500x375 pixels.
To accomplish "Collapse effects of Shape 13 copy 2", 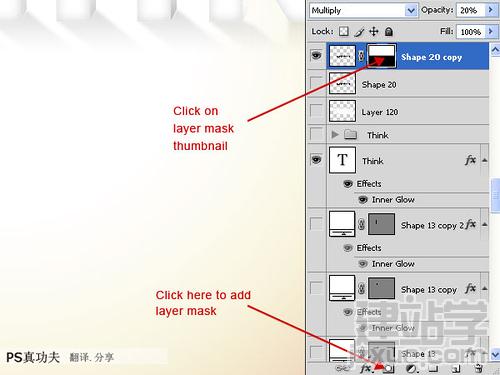I will tap(485, 225).
